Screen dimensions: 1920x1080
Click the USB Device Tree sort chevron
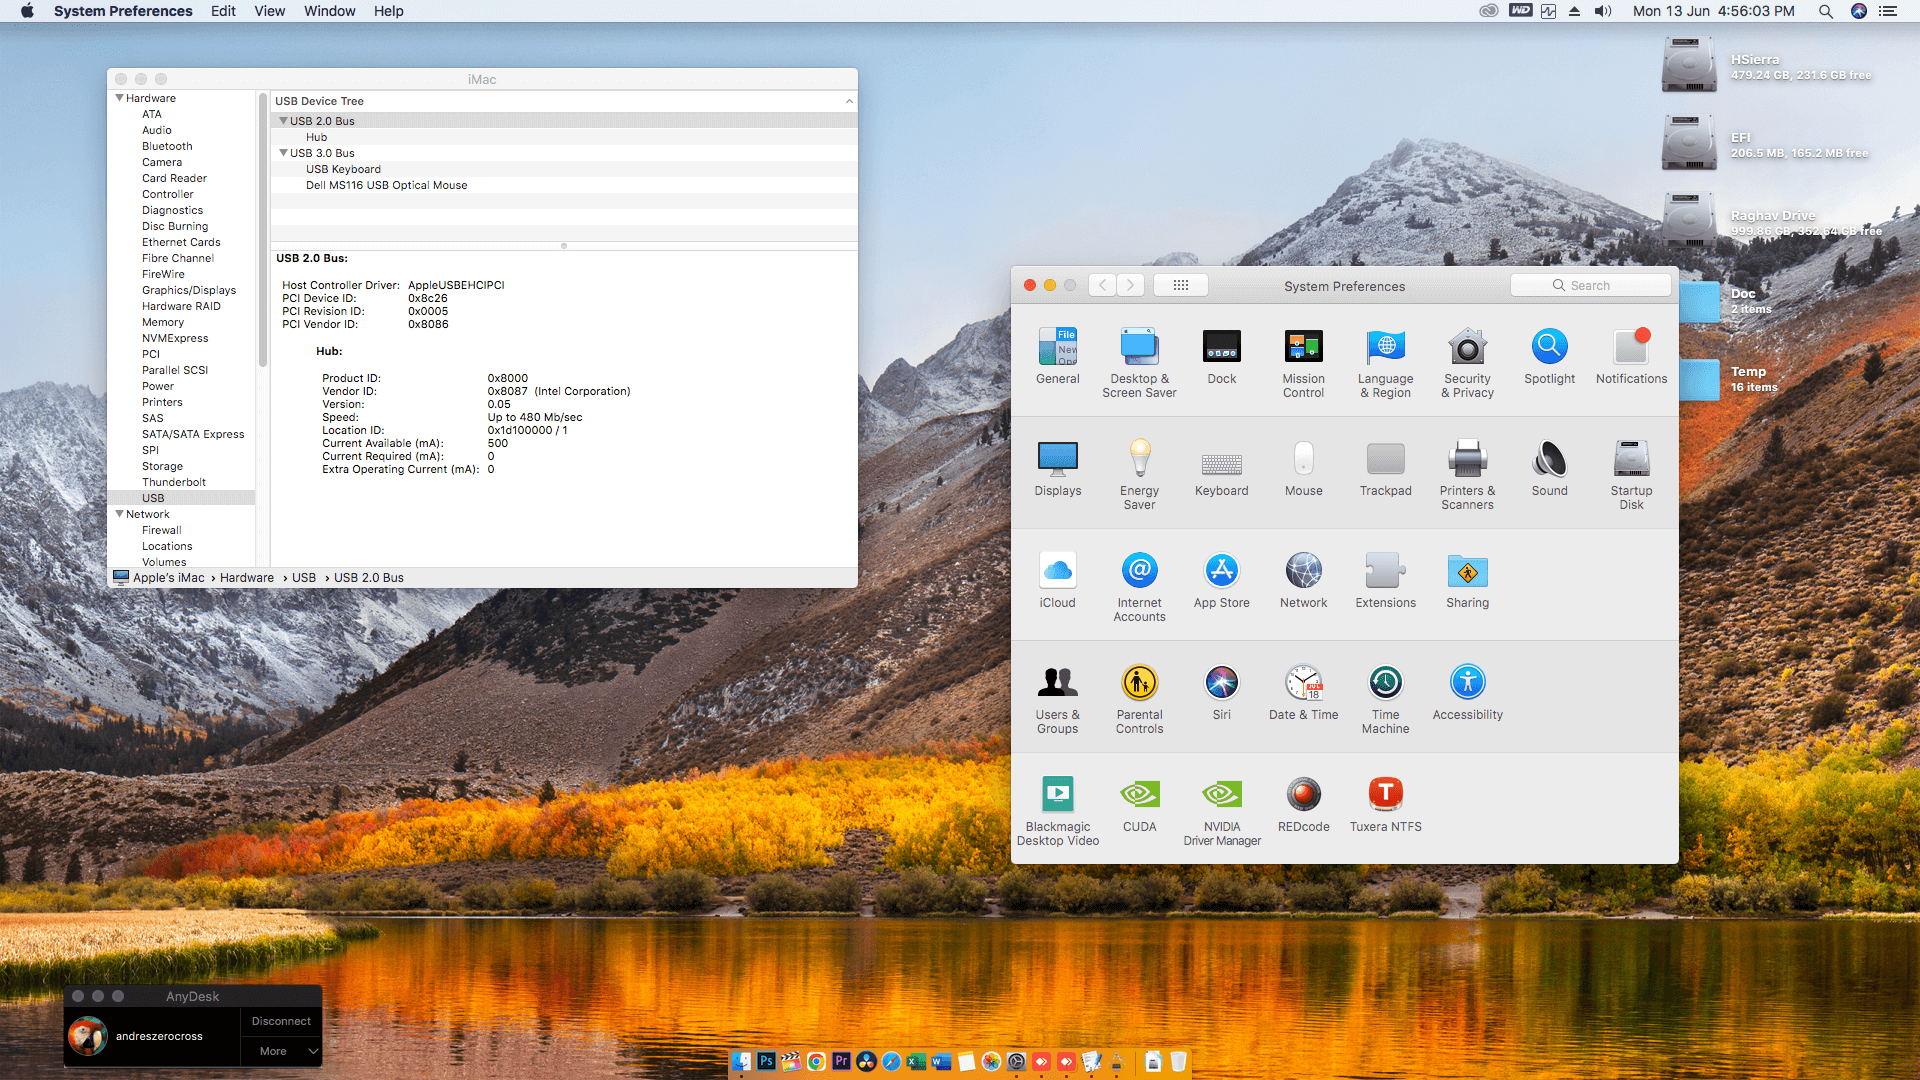point(849,101)
